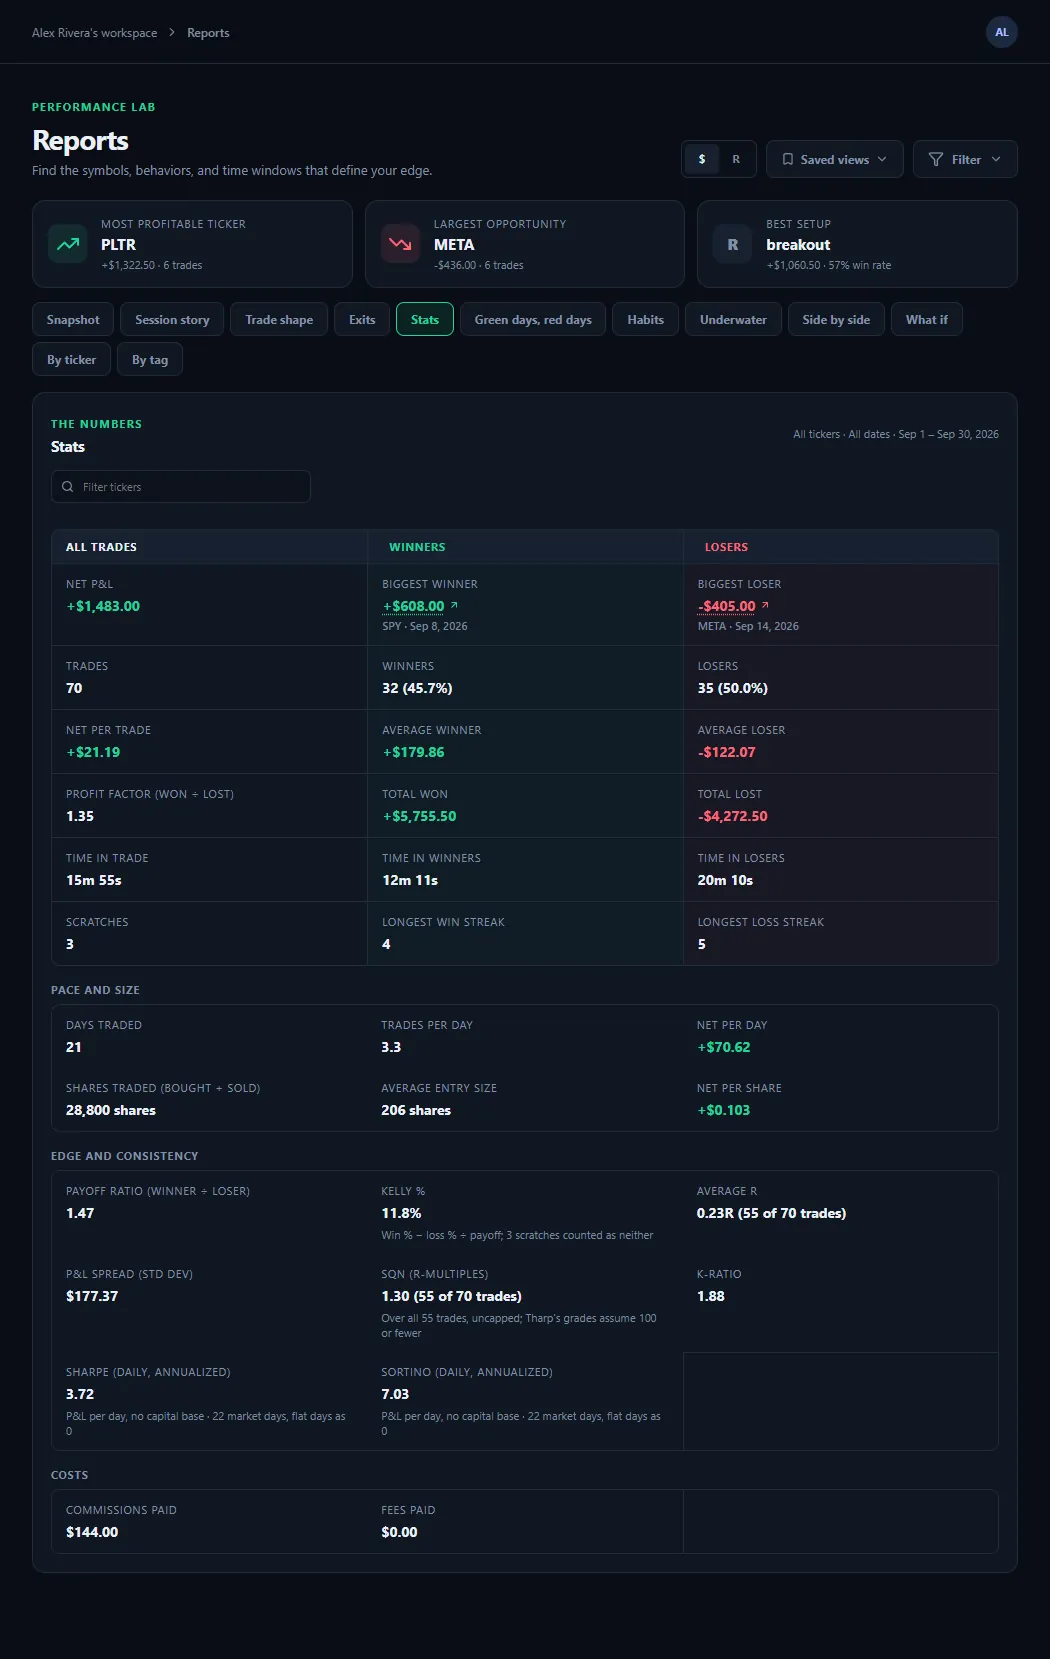Click the average loser -$122.07
This screenshot has height=1659, width=1050.
(x=726, y=752)
